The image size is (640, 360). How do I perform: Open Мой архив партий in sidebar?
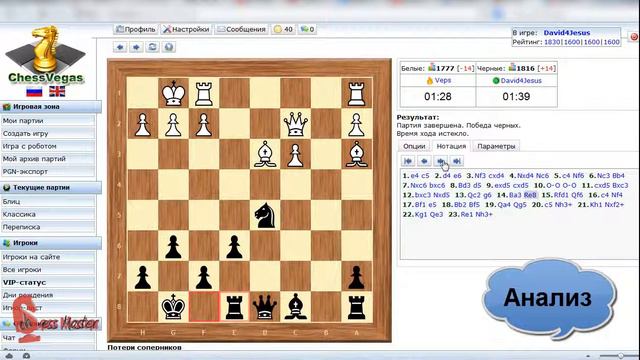(x=48, y=159)
